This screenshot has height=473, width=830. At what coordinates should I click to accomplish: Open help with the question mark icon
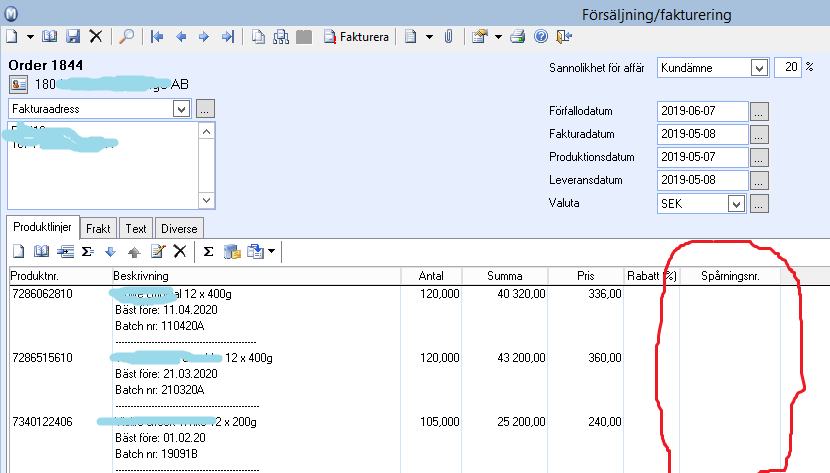[541, 36]
